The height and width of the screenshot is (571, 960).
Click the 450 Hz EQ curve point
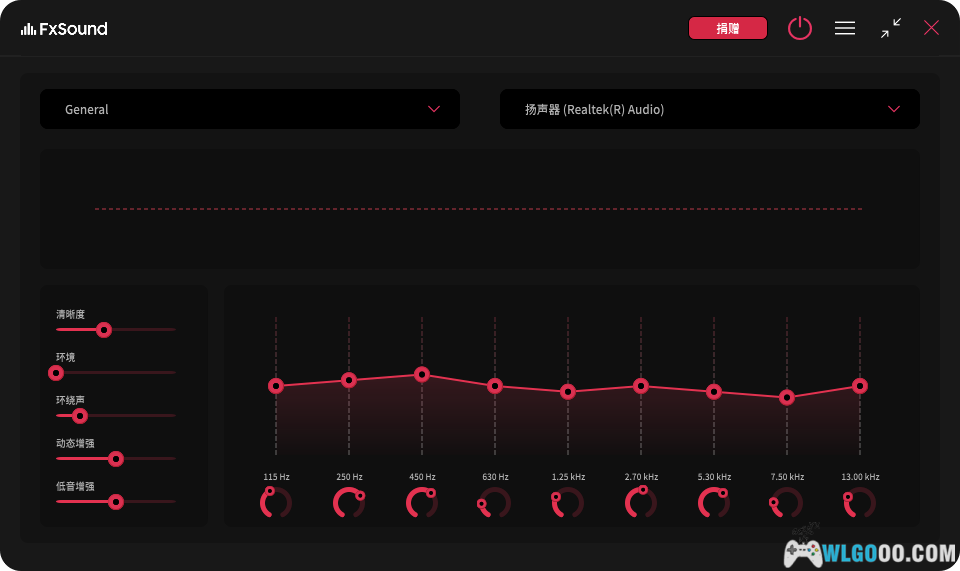(422, 374)
